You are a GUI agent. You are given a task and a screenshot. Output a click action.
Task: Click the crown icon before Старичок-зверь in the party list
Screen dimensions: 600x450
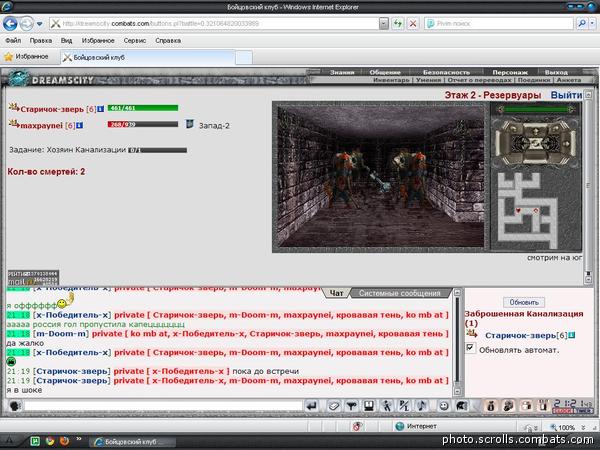coord(14,108)
